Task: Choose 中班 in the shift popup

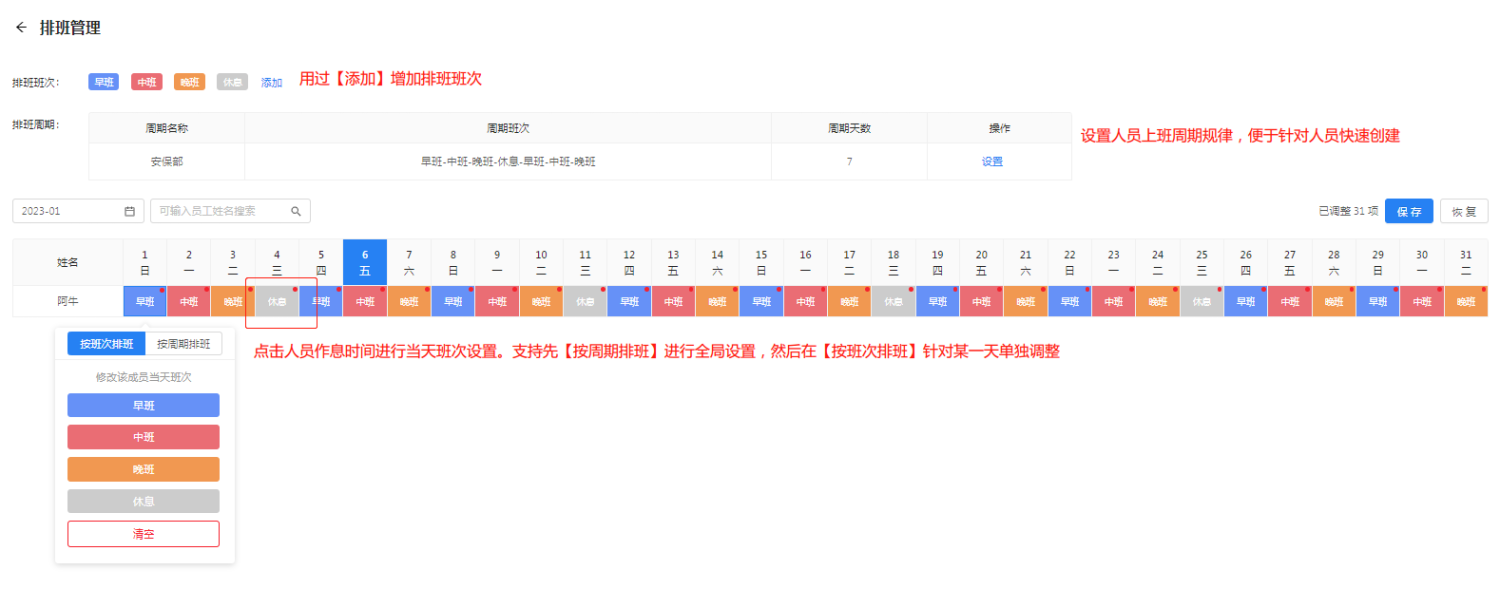Action: pos(143,437)
